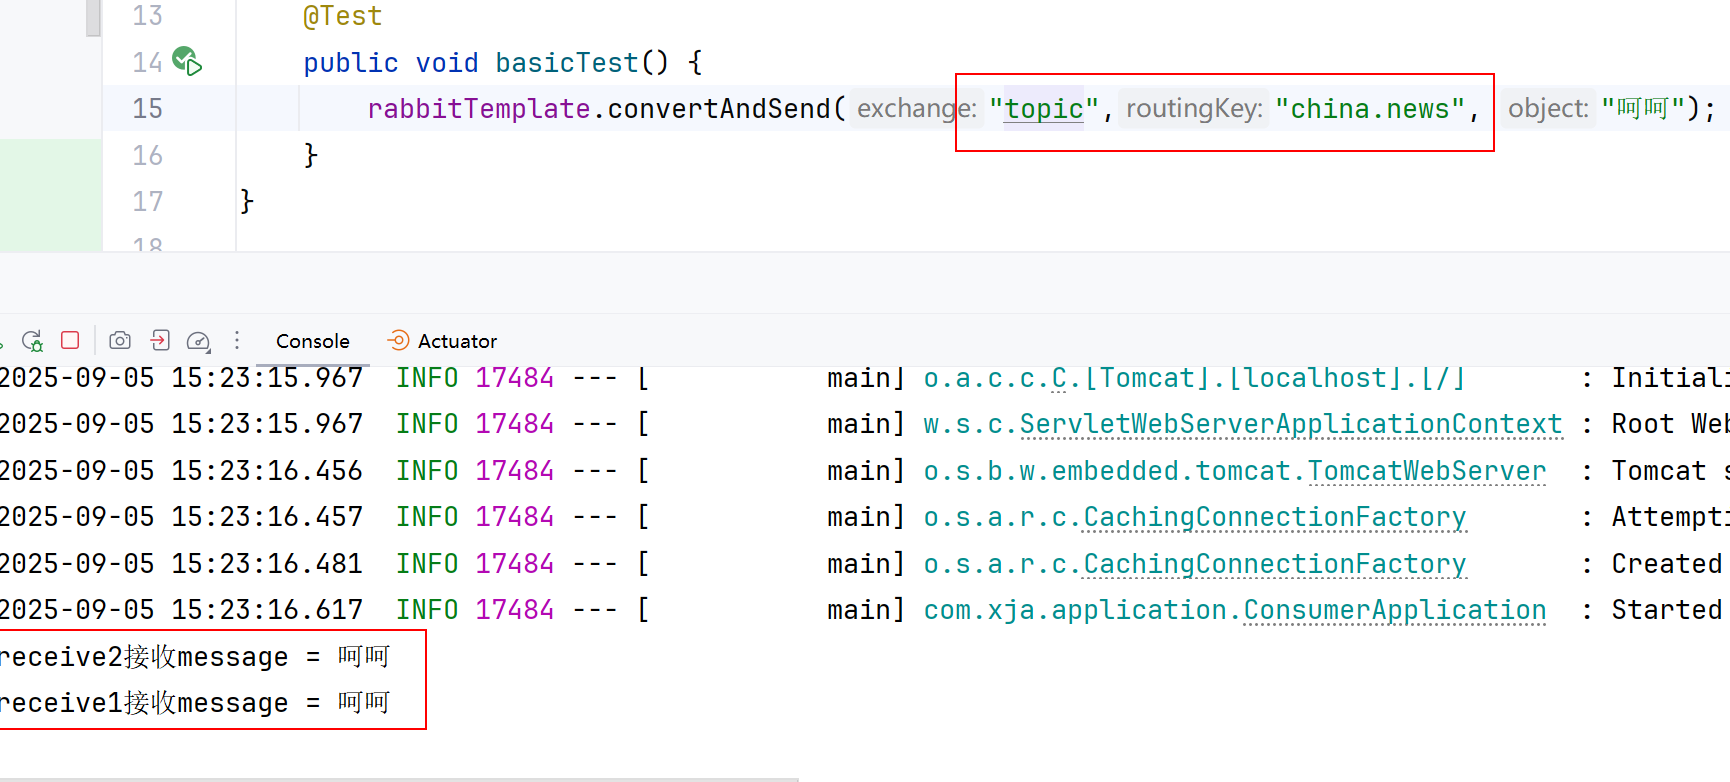Viewport: 1730px width, 782px height.
Task: Click the orange Actuator icon
Action: 398,341
